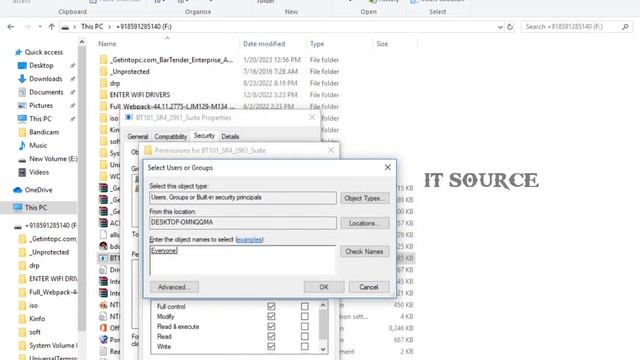Open iso folder in sidebar tree

(33, 305)
